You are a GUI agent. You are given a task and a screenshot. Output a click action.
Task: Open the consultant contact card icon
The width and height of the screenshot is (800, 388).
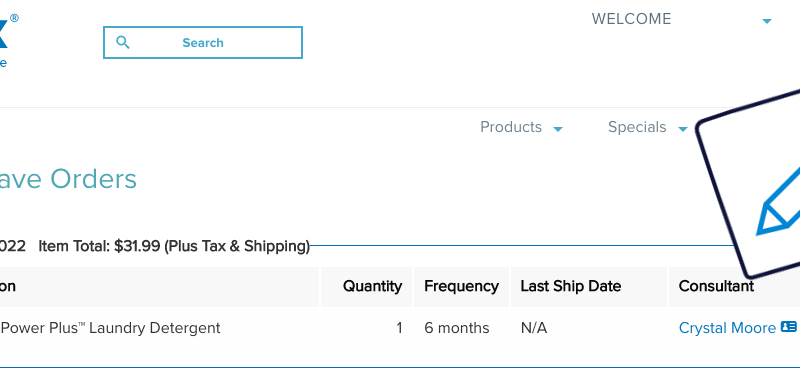789,327
